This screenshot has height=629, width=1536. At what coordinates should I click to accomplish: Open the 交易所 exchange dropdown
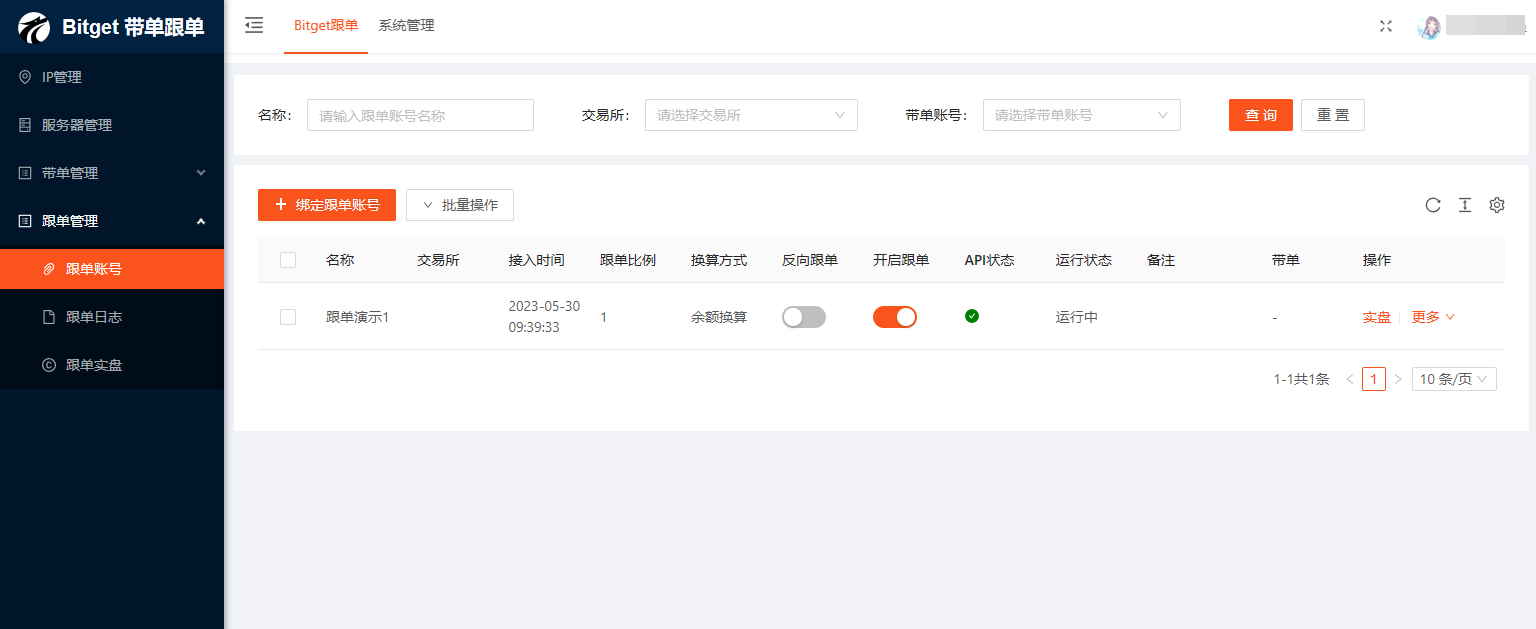tap(751, 115)
